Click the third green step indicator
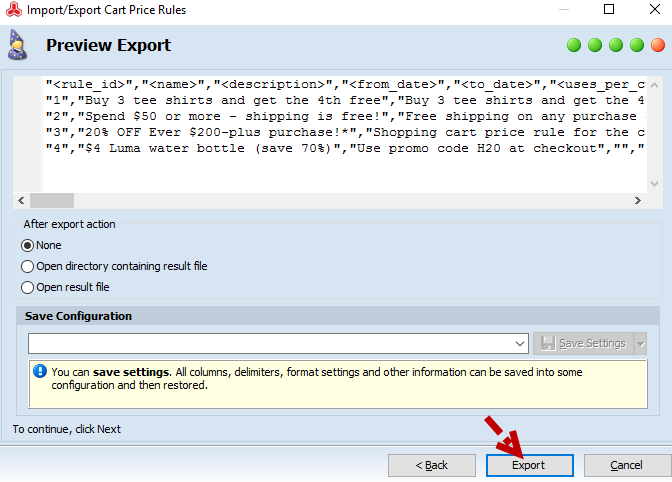The height and width of the screenshot is (482, 672). 616,45
